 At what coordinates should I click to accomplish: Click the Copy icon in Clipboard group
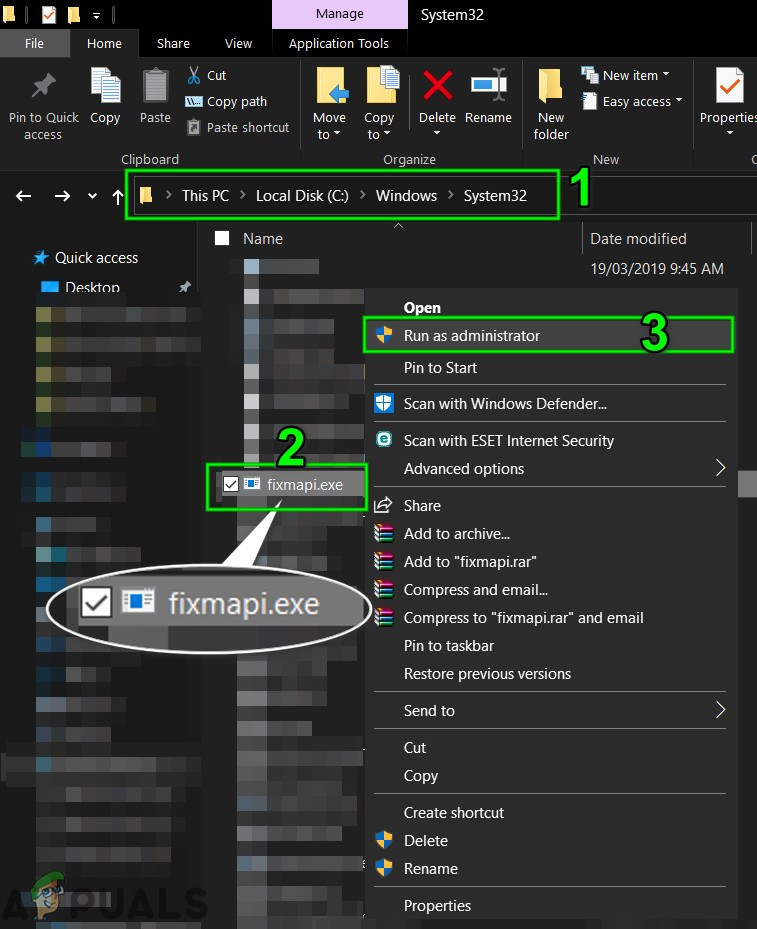(105, 85)
